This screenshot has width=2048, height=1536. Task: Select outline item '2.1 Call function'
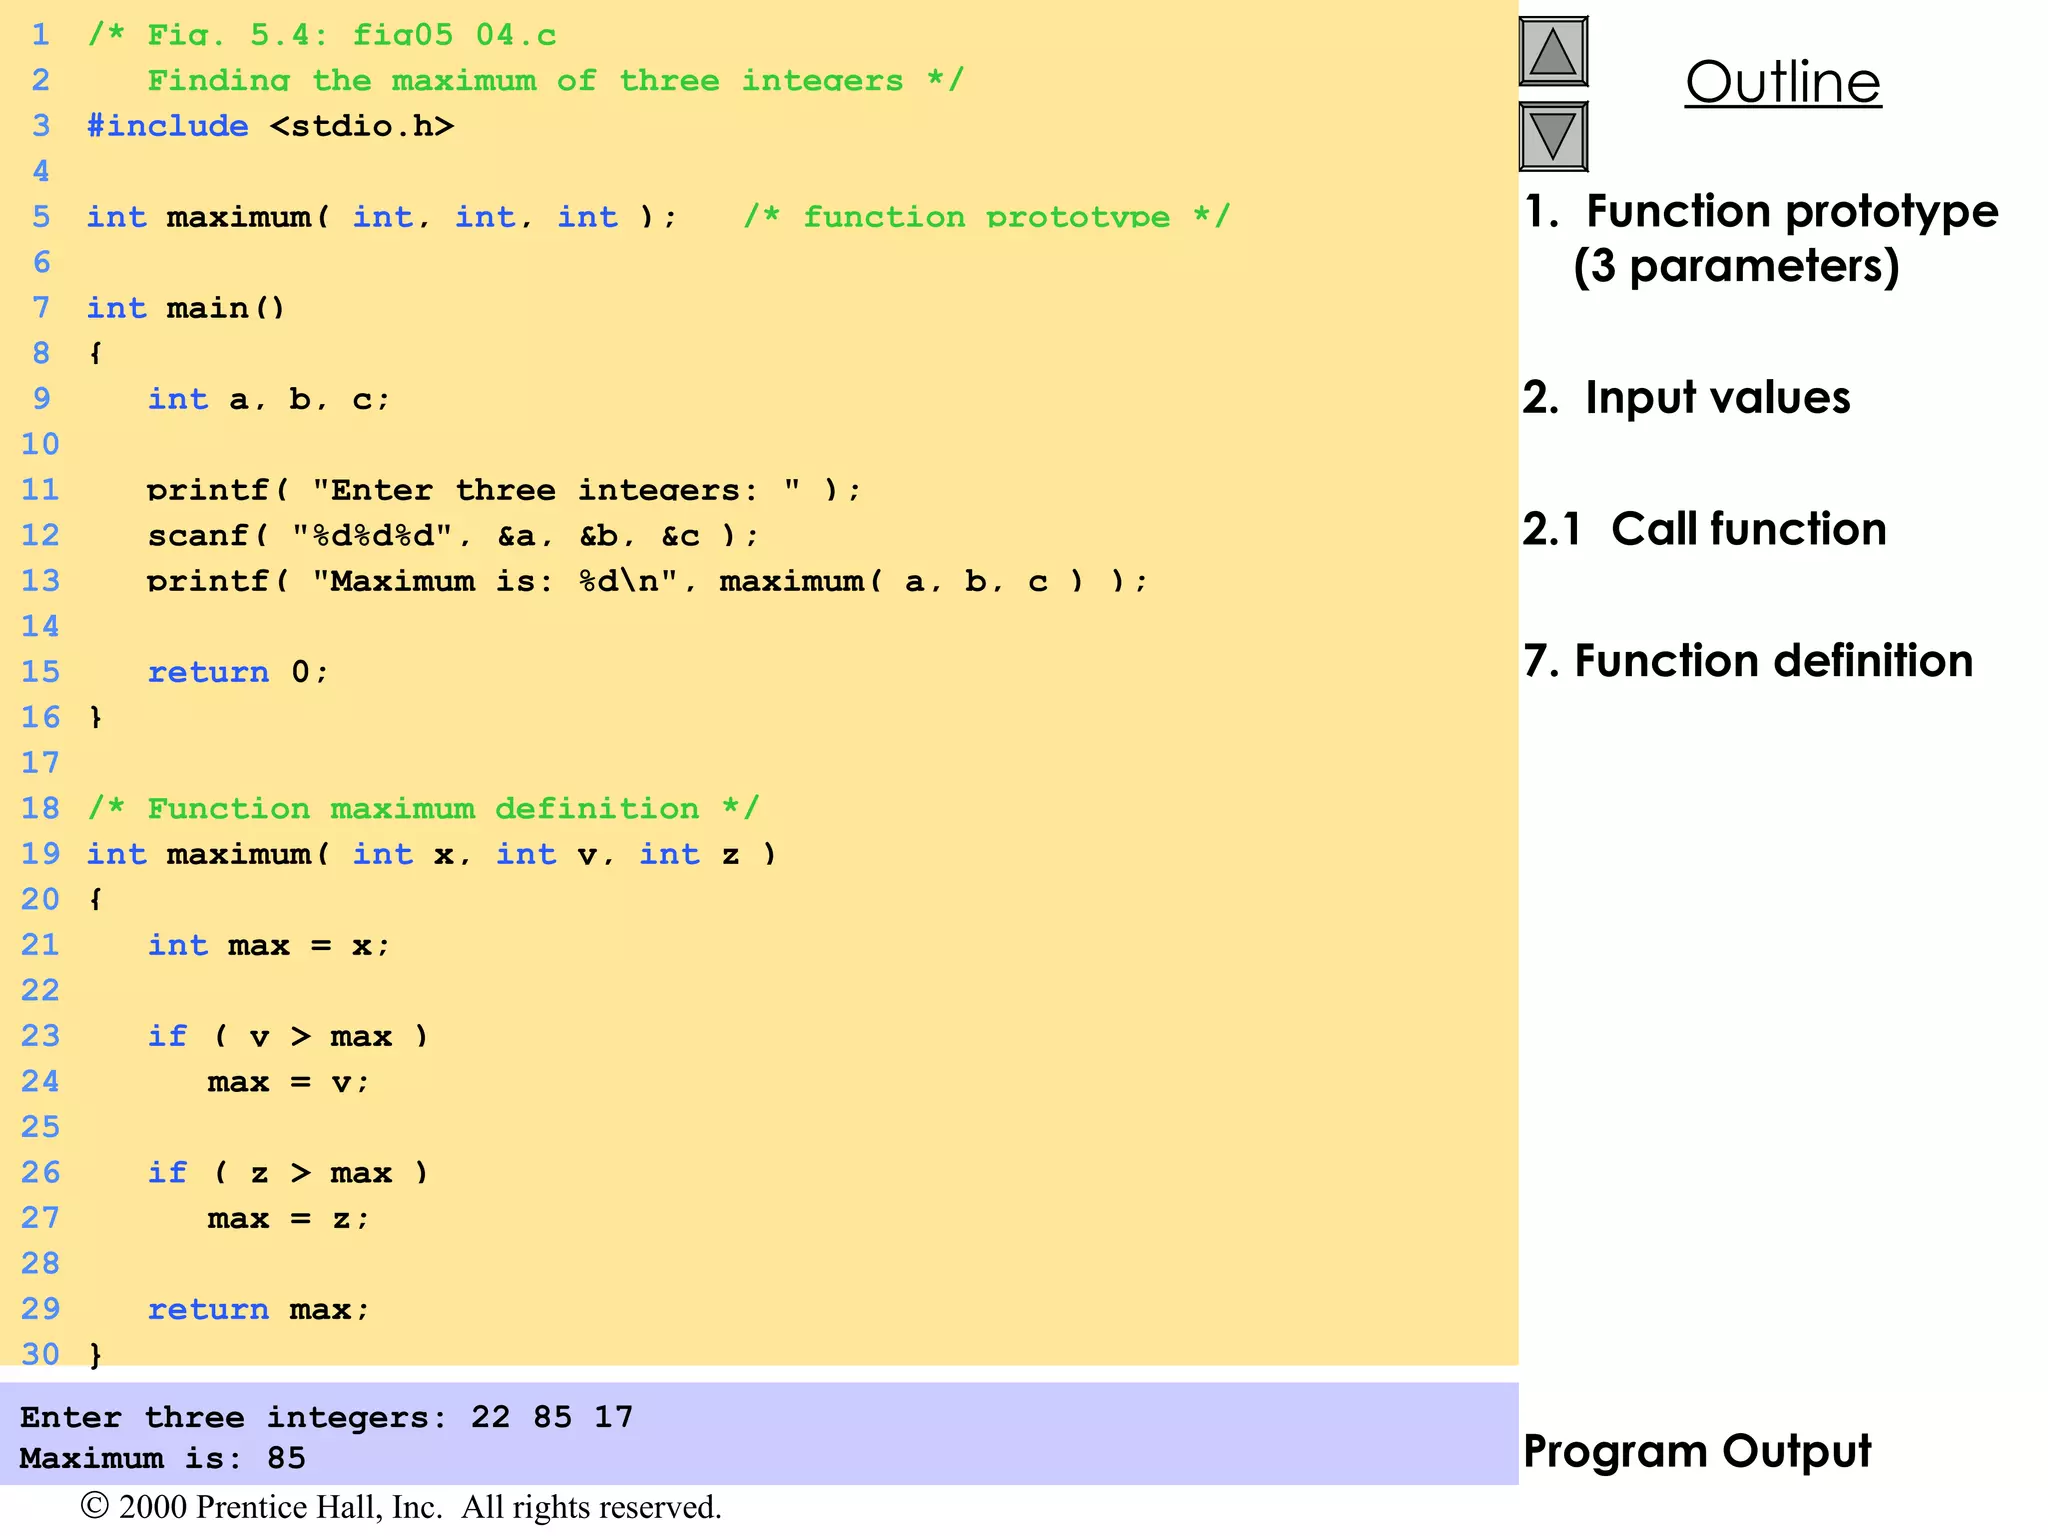point(1705,528)
